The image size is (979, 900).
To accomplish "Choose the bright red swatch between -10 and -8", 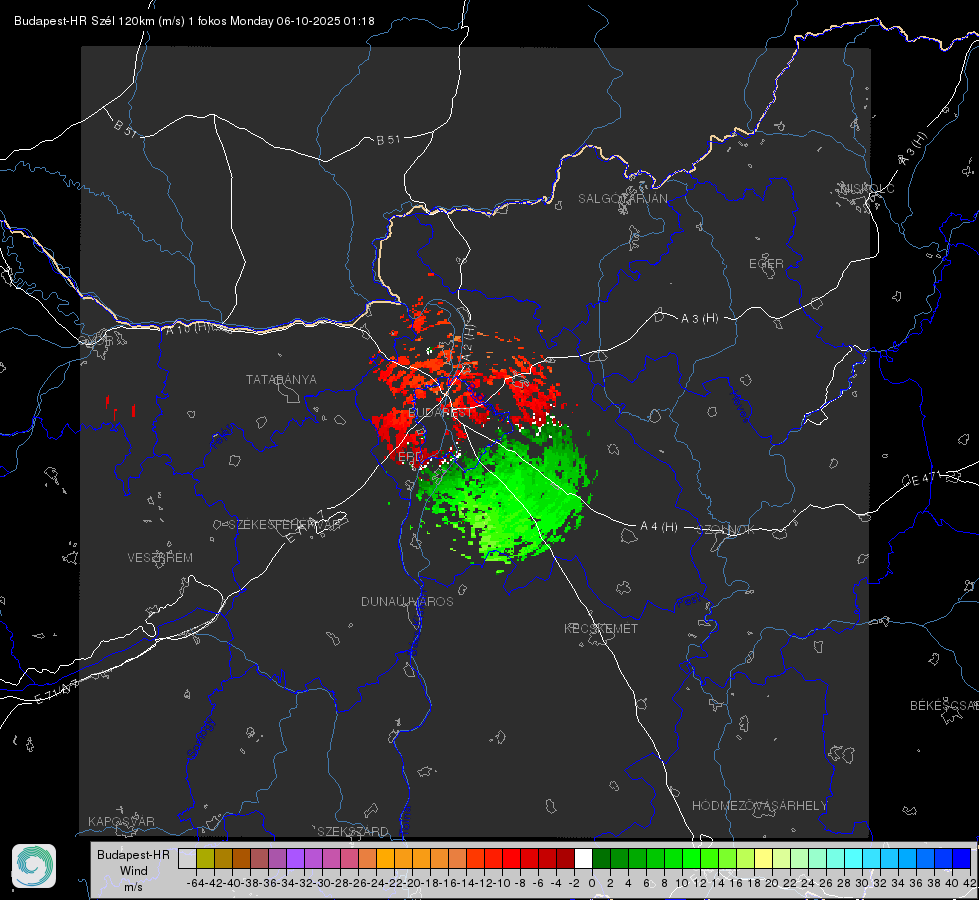I will 511,858.
